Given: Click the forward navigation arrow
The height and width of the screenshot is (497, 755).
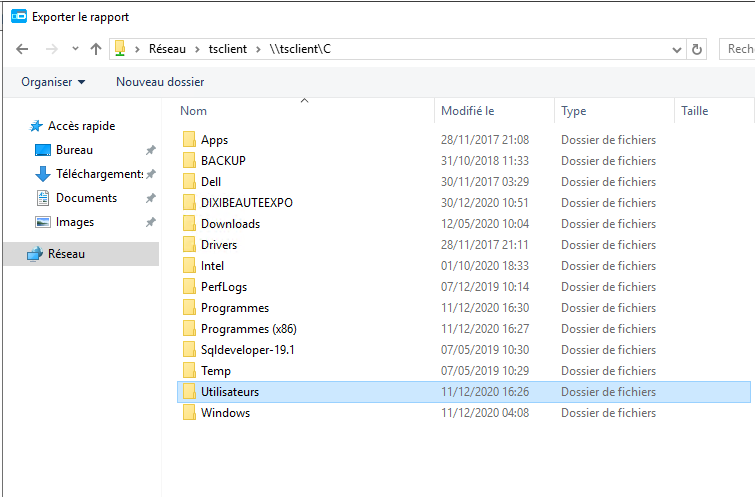Looking at the screenshot, I should 52,49.
